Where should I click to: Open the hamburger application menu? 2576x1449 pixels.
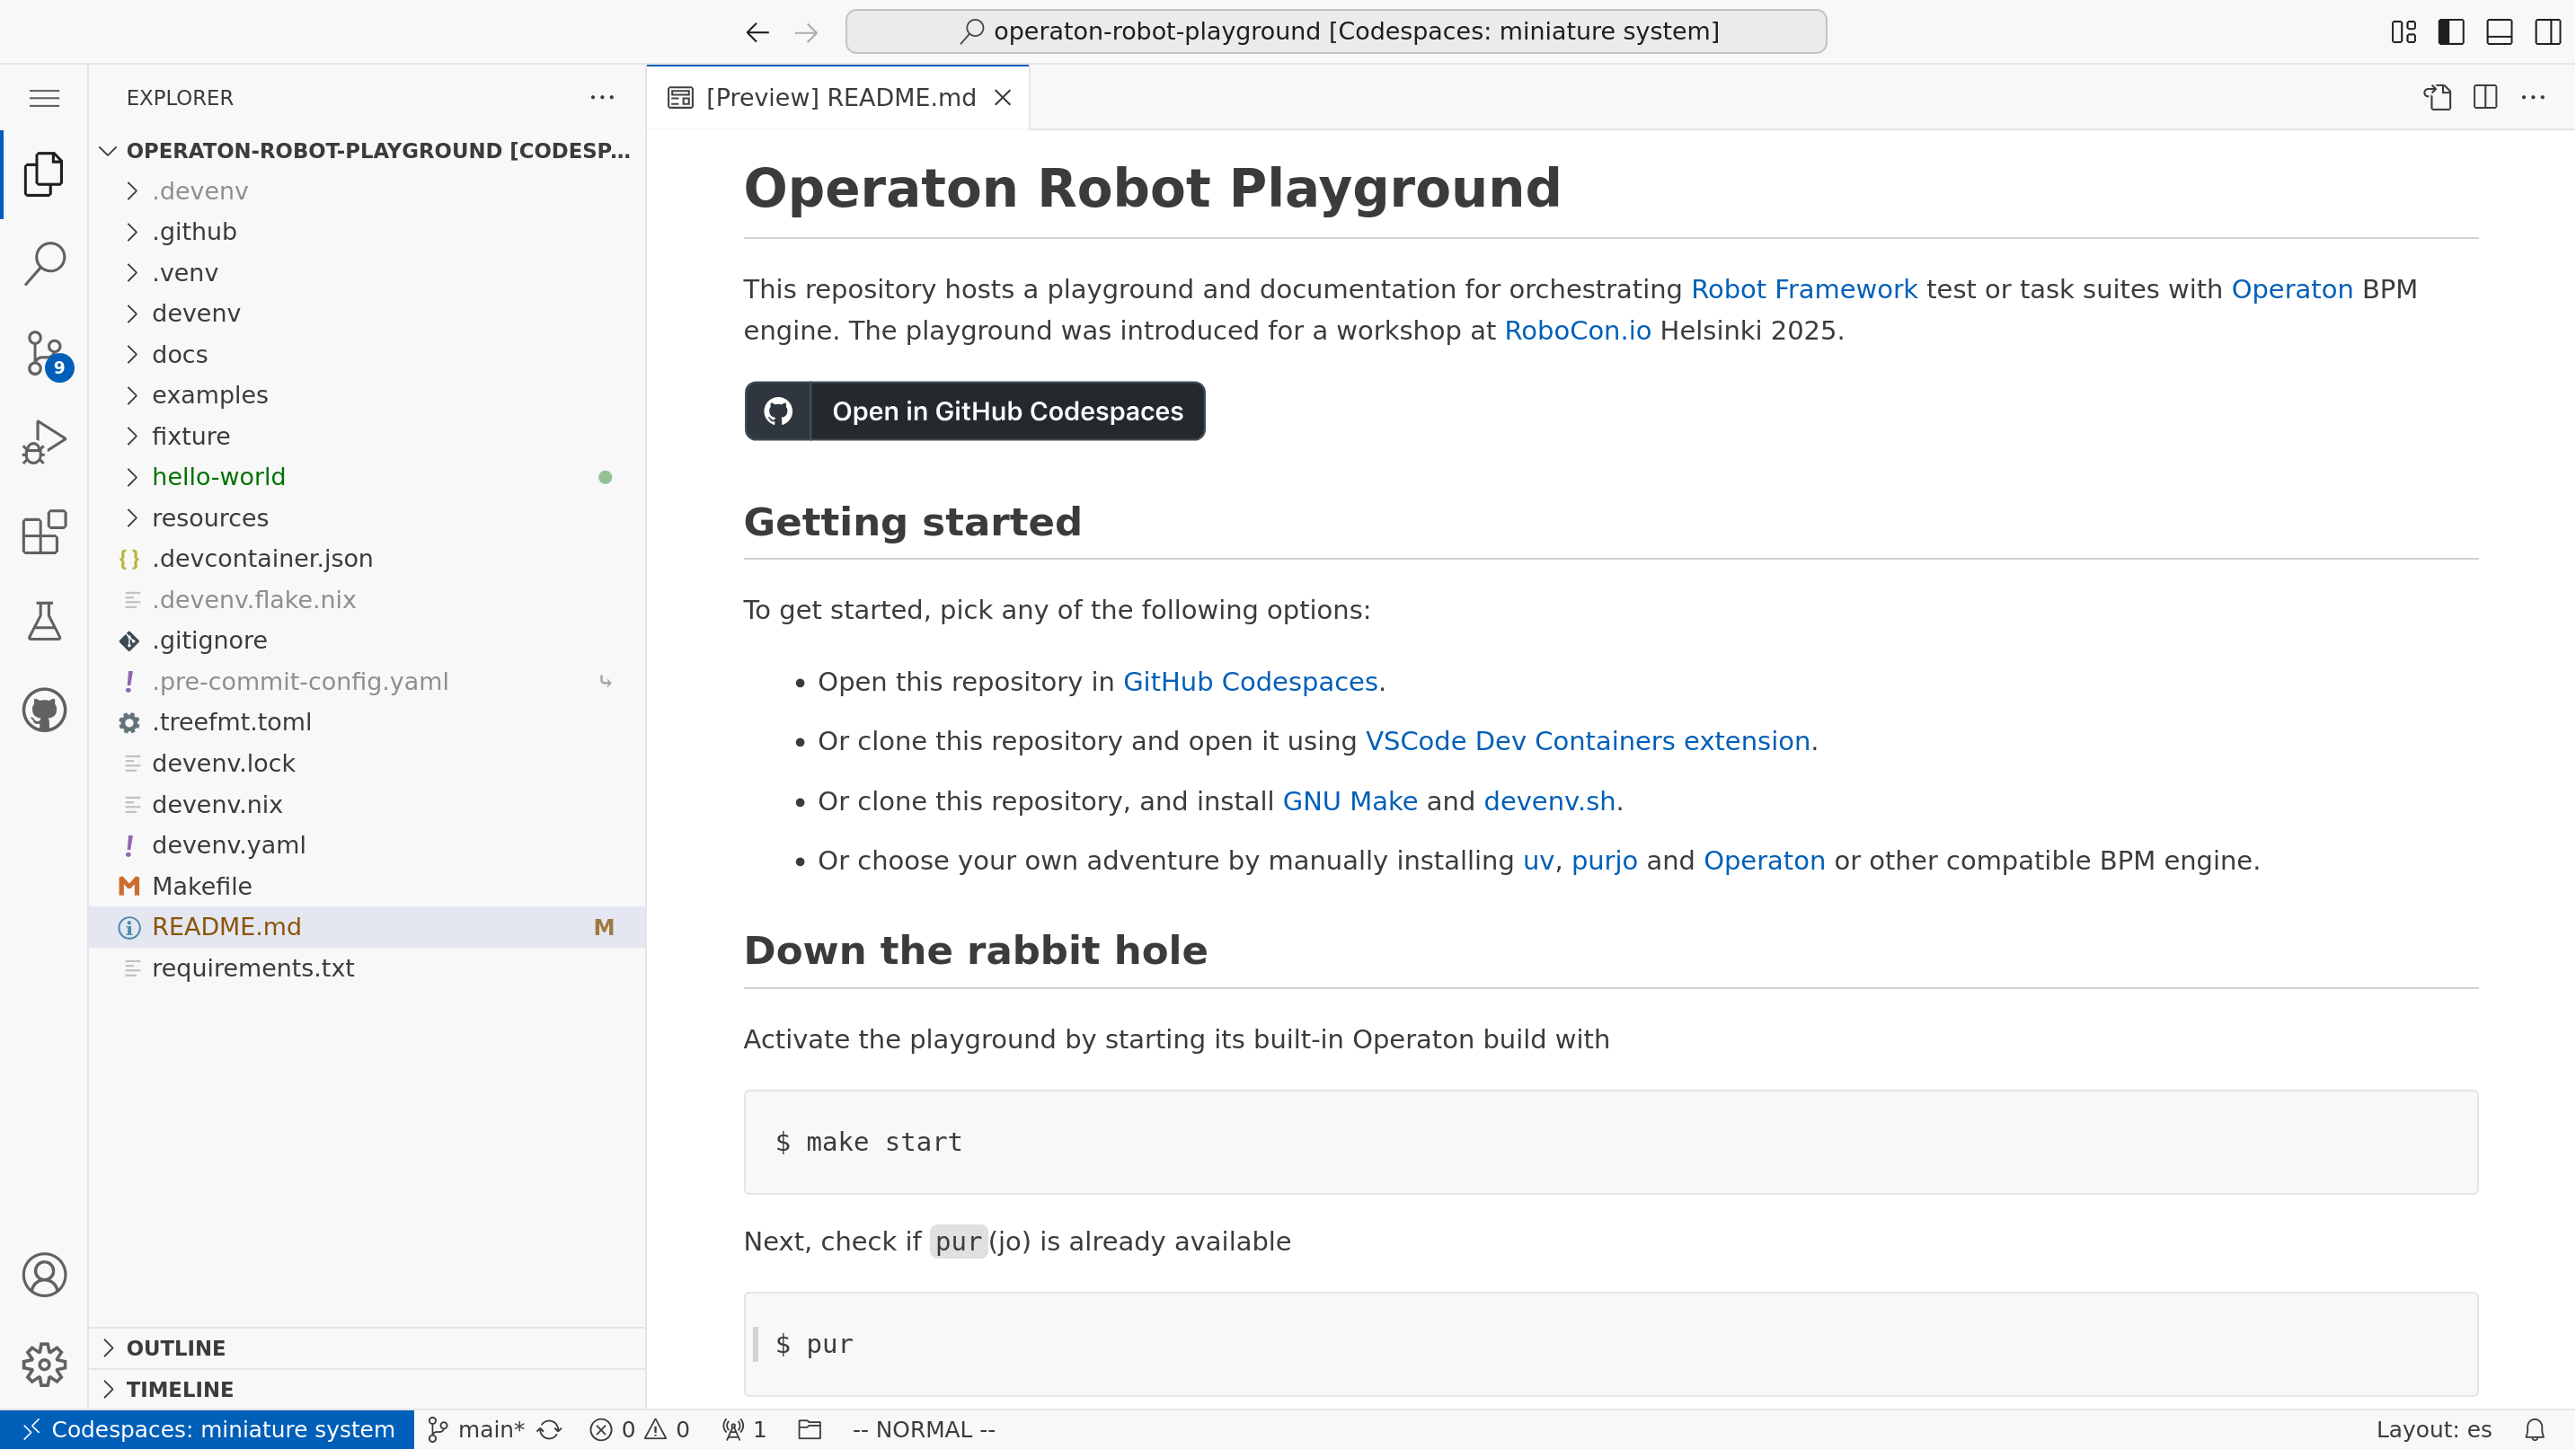point(44,97)
